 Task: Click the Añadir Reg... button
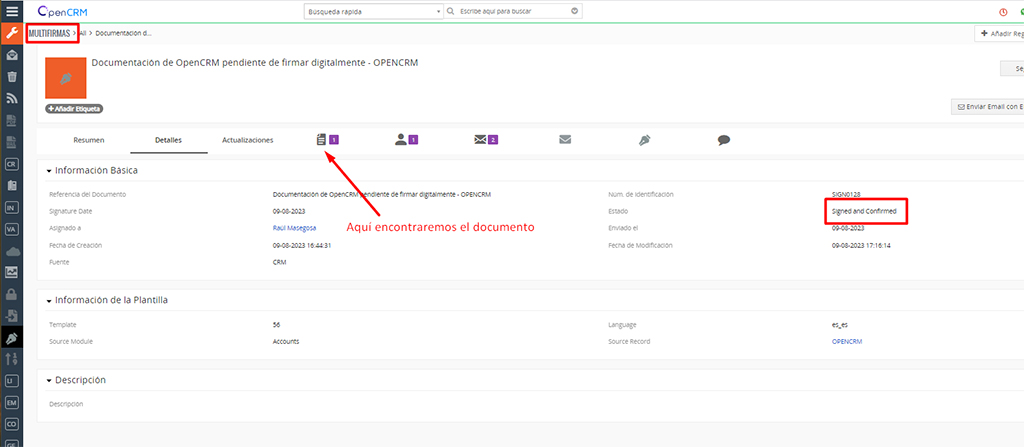point(999,33)
